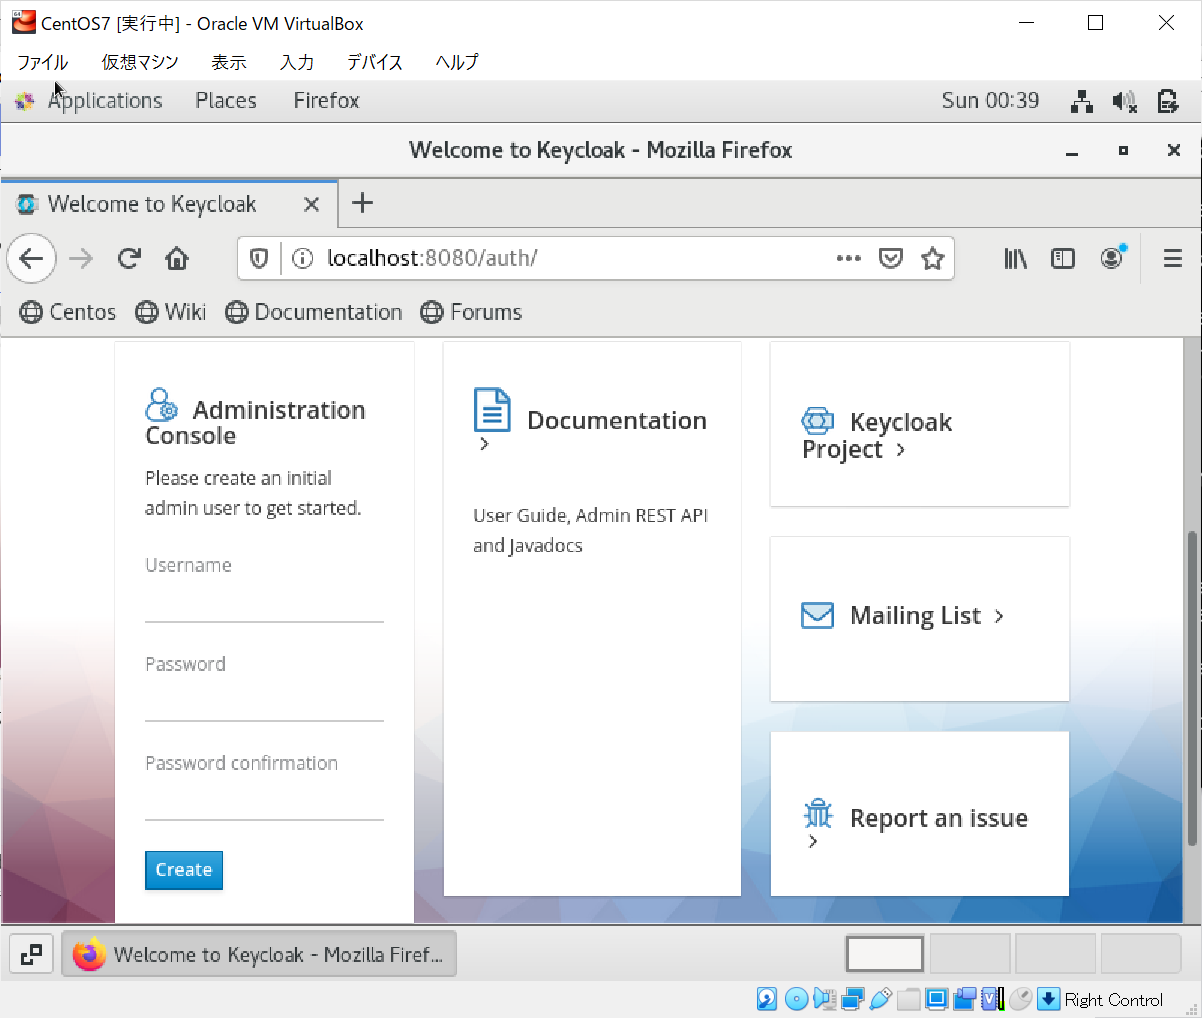Viewport: 1202px width, 1018px height.
Task: Open the CentOS power/session tray icon
Action: pos(1168,101)
